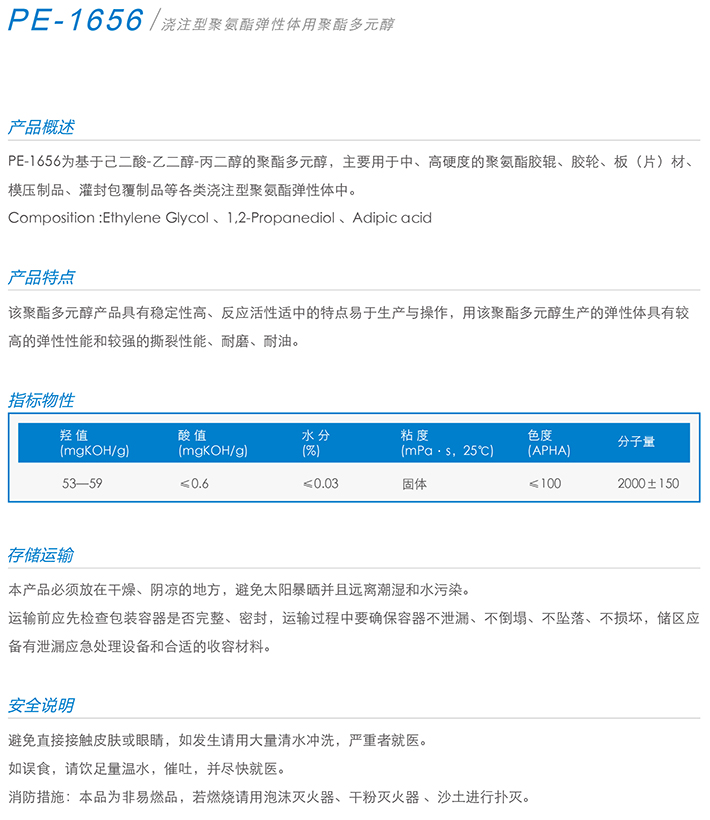Click the PE-1656 product title

[x=75, y=21]
